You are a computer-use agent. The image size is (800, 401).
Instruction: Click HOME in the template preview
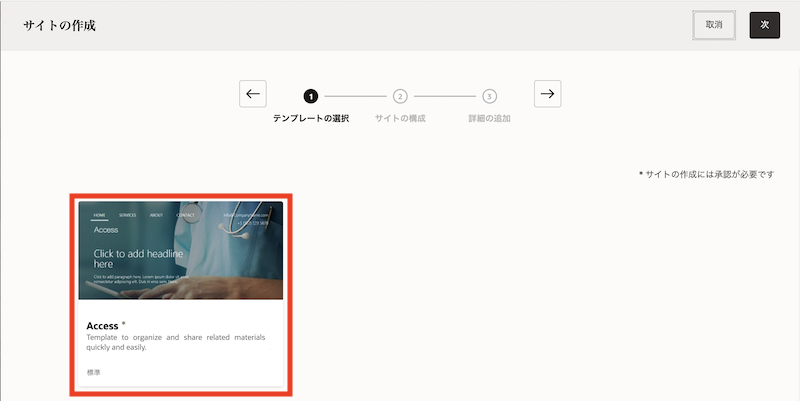point(99,215)
